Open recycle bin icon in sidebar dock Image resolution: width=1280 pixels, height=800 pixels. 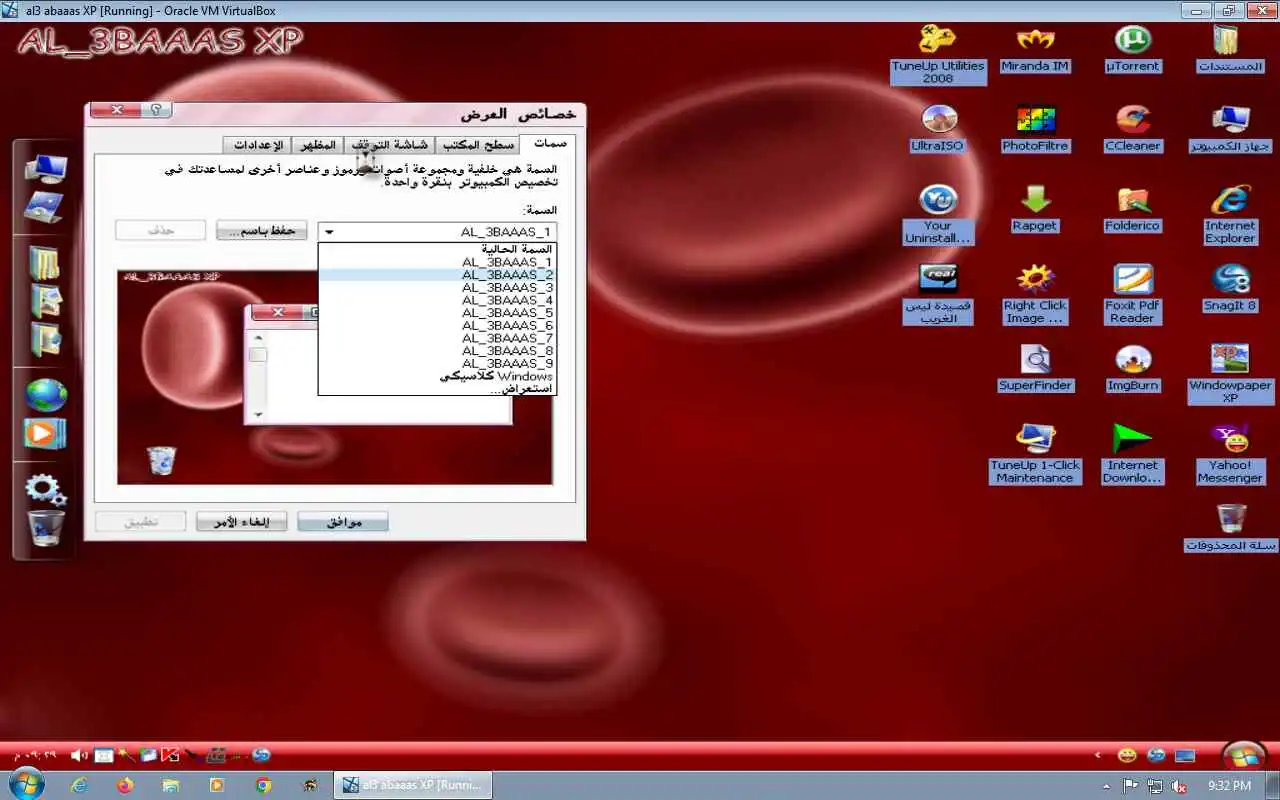(x=45, y=528)
